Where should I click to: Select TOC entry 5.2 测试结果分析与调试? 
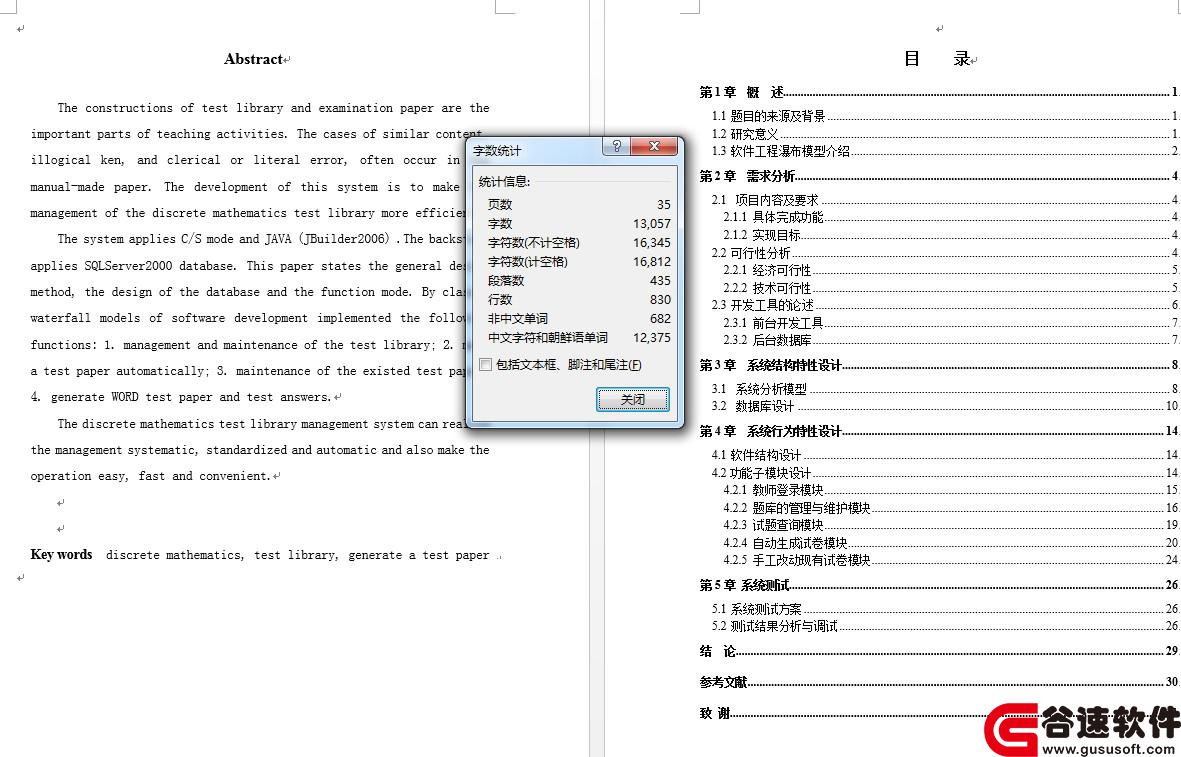[x=945, y=627]
